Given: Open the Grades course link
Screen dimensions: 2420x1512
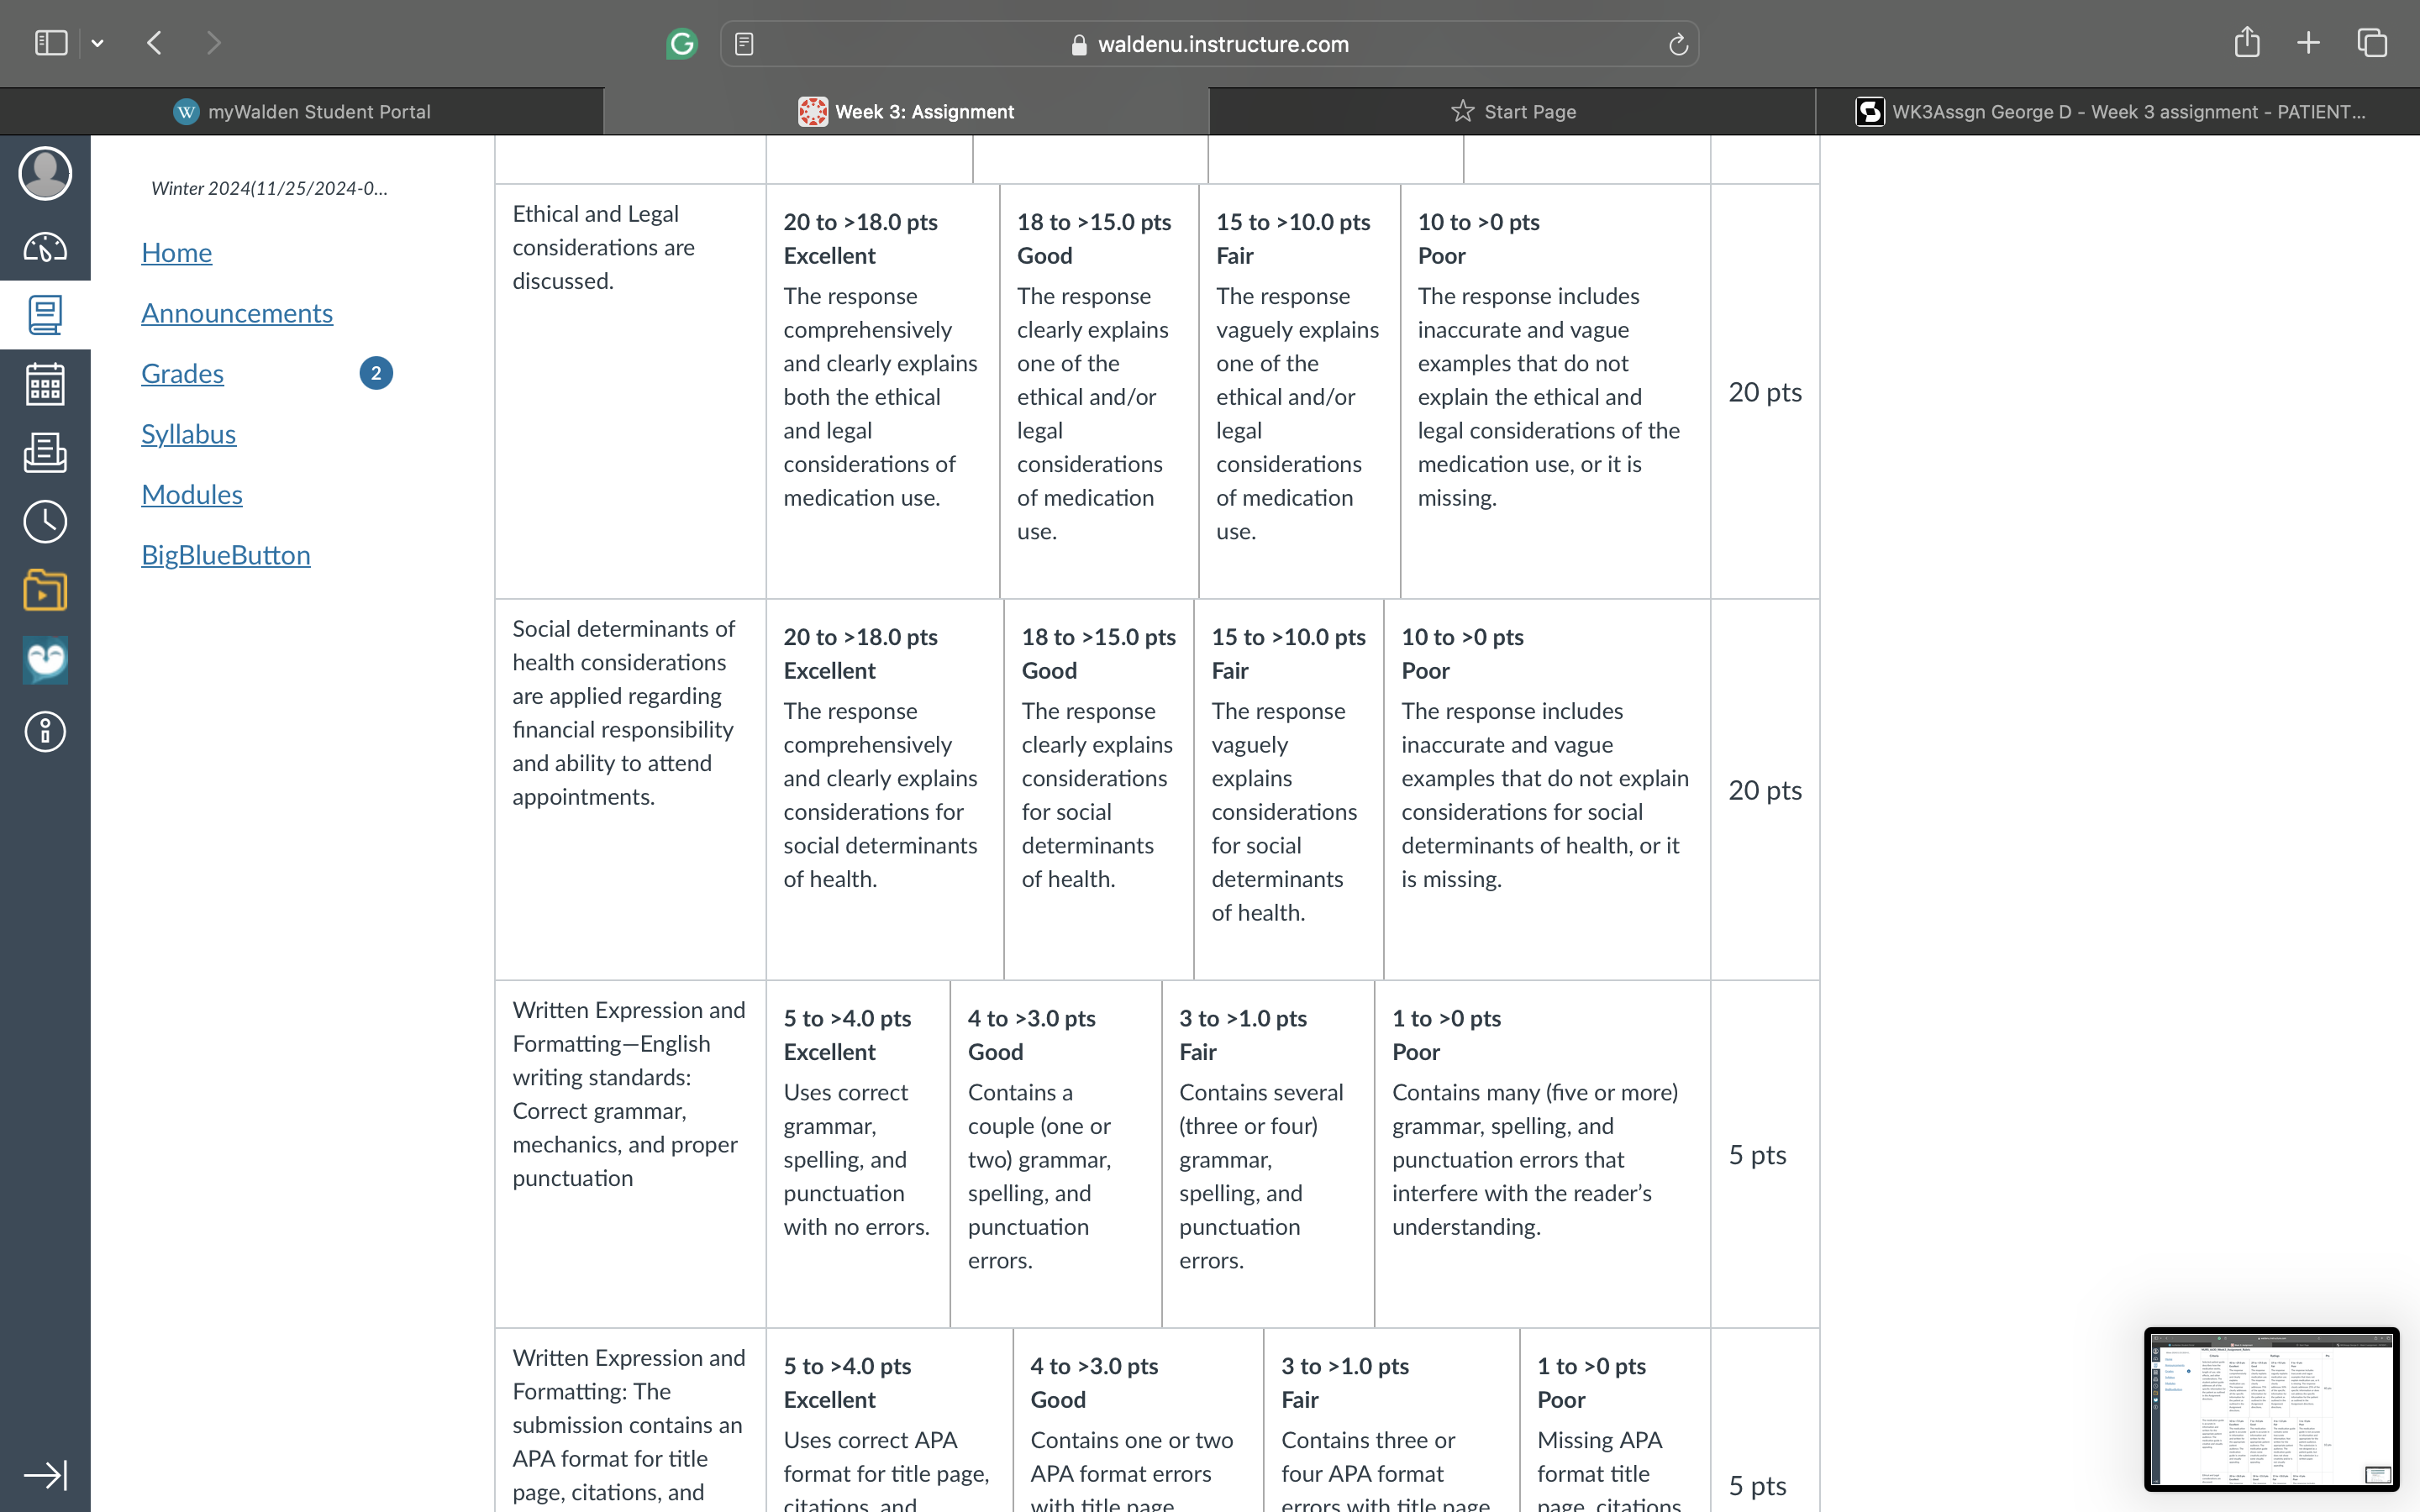Looking at the screenshot, I should click(182, 373).
